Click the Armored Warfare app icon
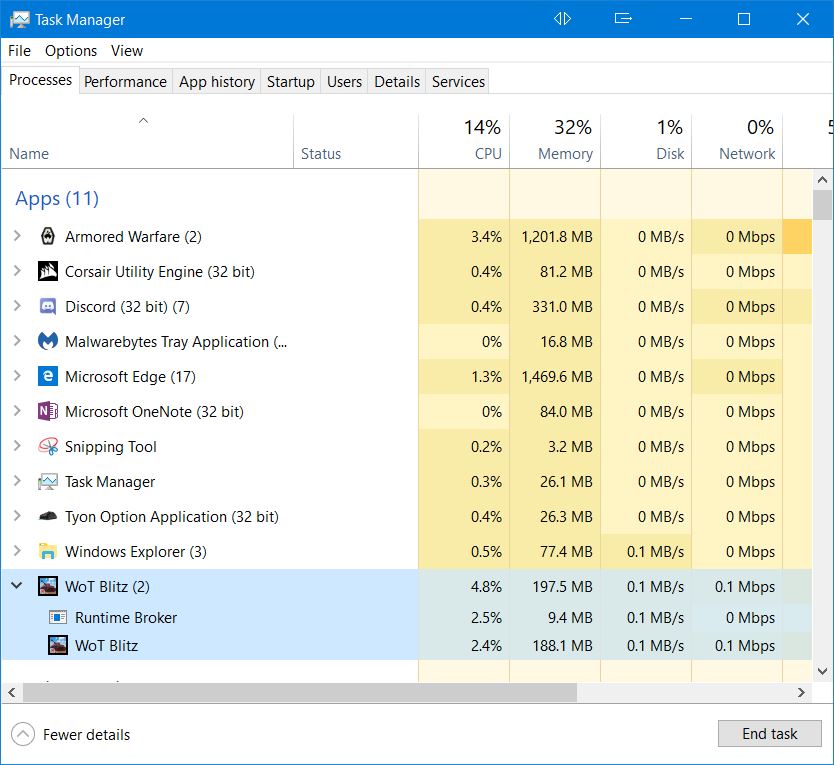This screenshot has height=765, width=834. pyautogui.click(x=48, y=236)
